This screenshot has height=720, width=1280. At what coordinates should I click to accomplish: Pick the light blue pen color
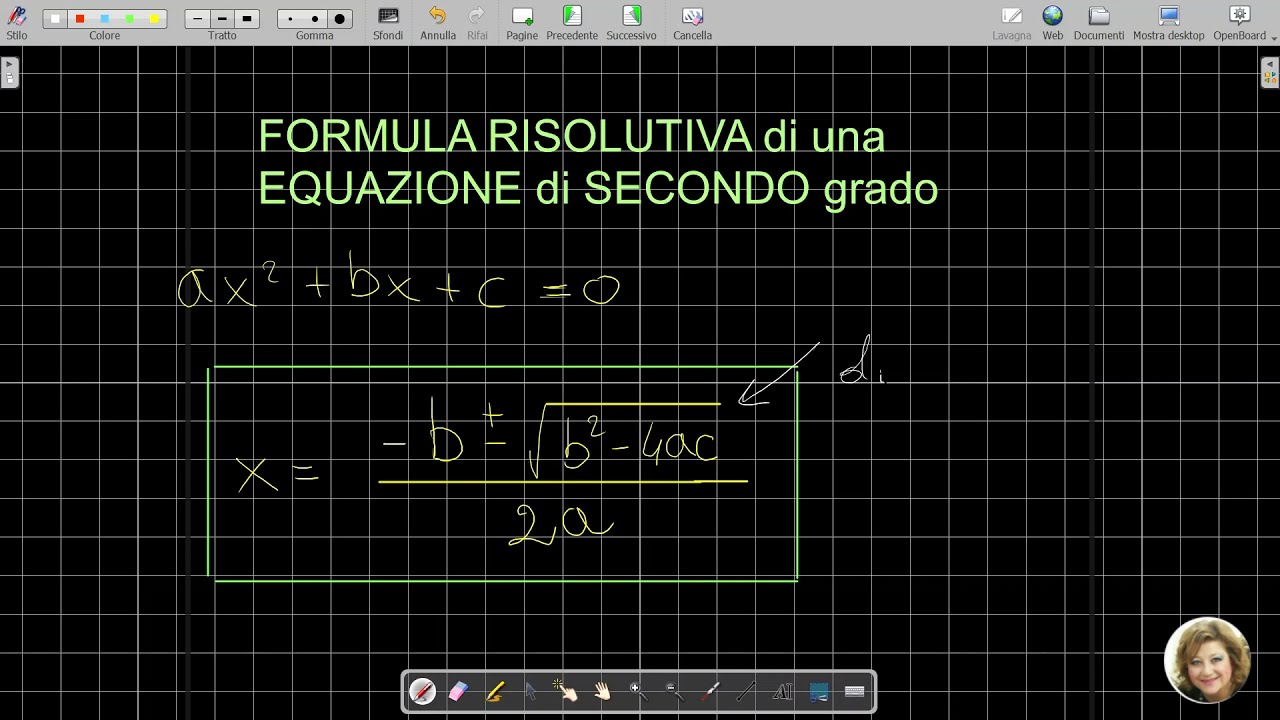point(104,18)
